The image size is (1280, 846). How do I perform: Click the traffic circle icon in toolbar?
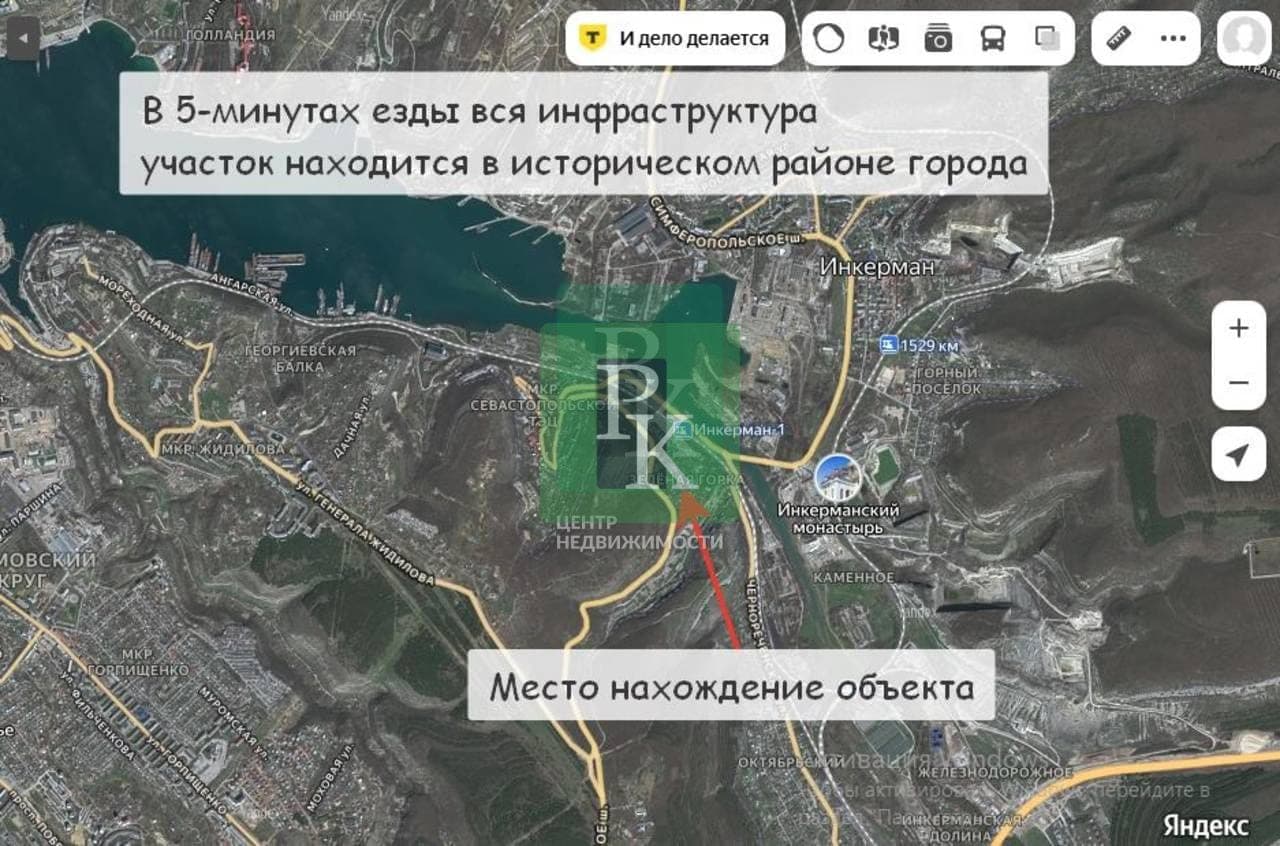[829, 39]
